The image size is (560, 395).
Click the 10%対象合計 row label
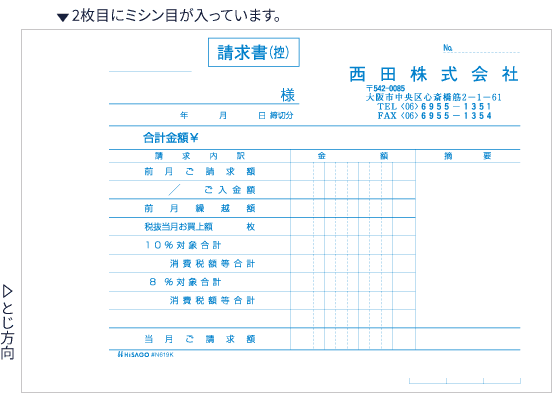coord(183,245)
